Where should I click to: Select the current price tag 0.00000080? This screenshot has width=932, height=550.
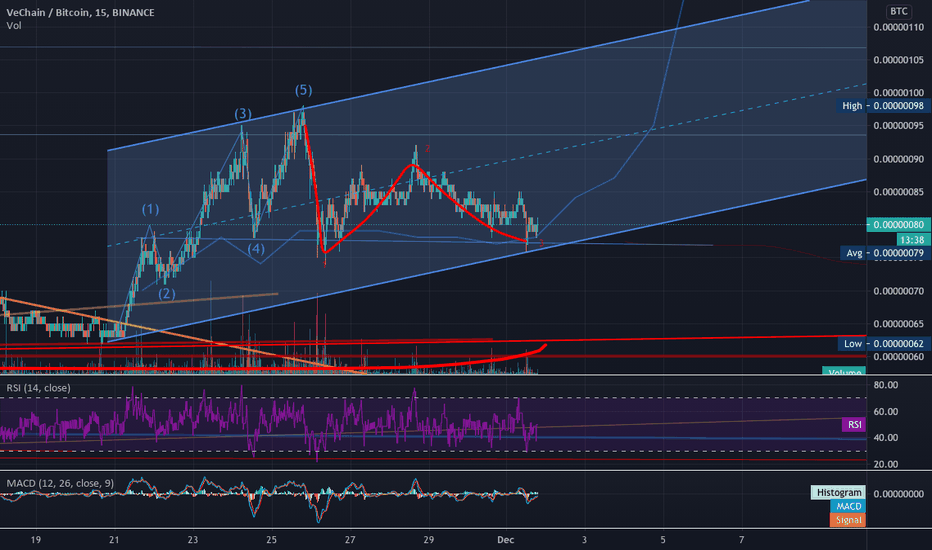click(x=899, y=225)
